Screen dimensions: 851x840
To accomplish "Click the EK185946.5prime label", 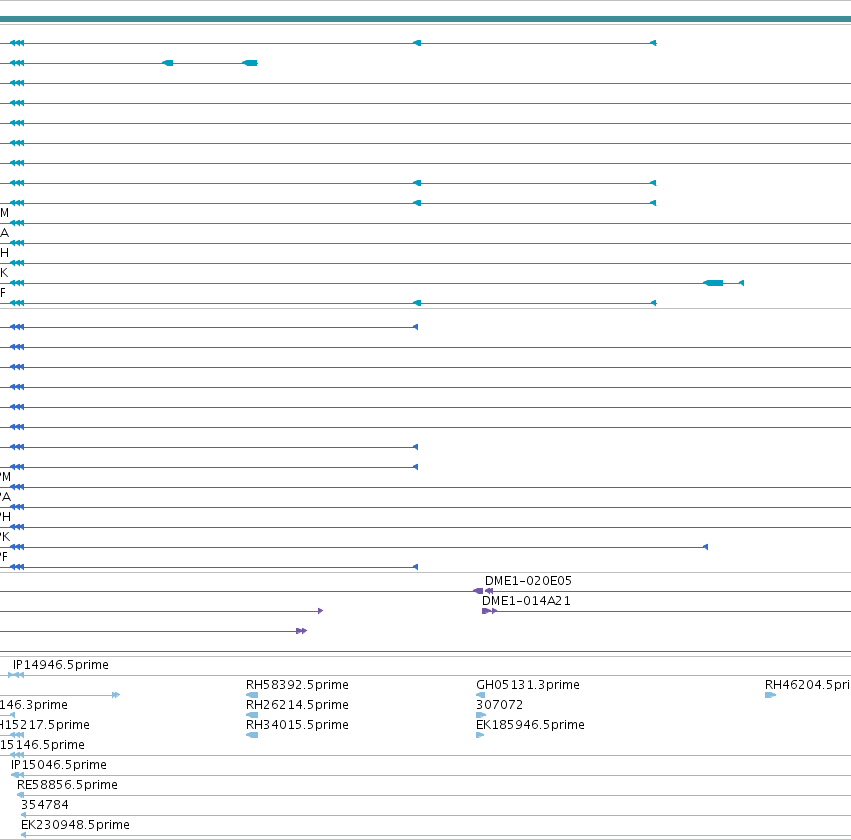I will click(530, 725).
